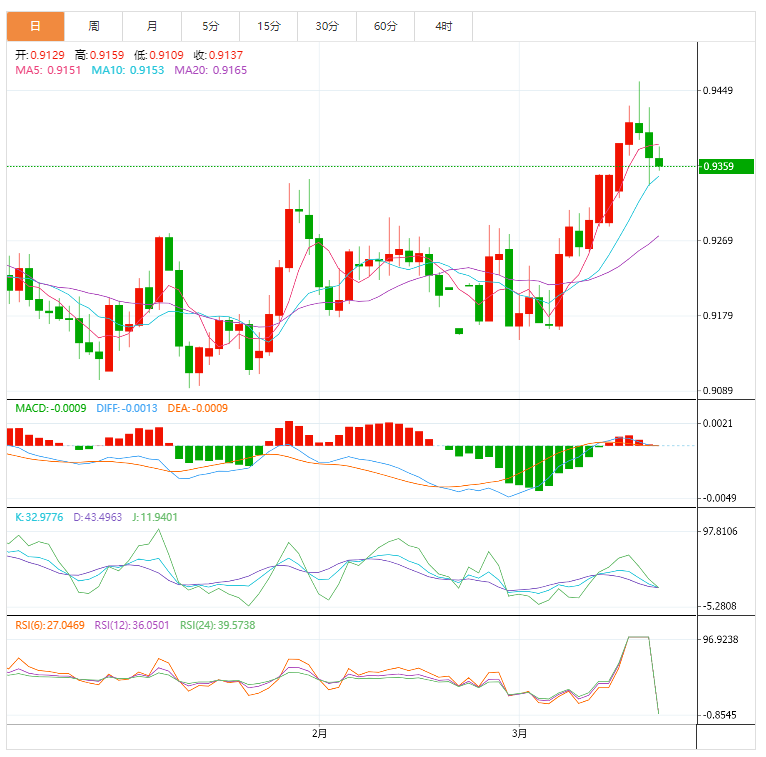The height and width of the screenshot is (757, 766).
Task: Click the 0.9089 price axis label
Action: (718, 391)
